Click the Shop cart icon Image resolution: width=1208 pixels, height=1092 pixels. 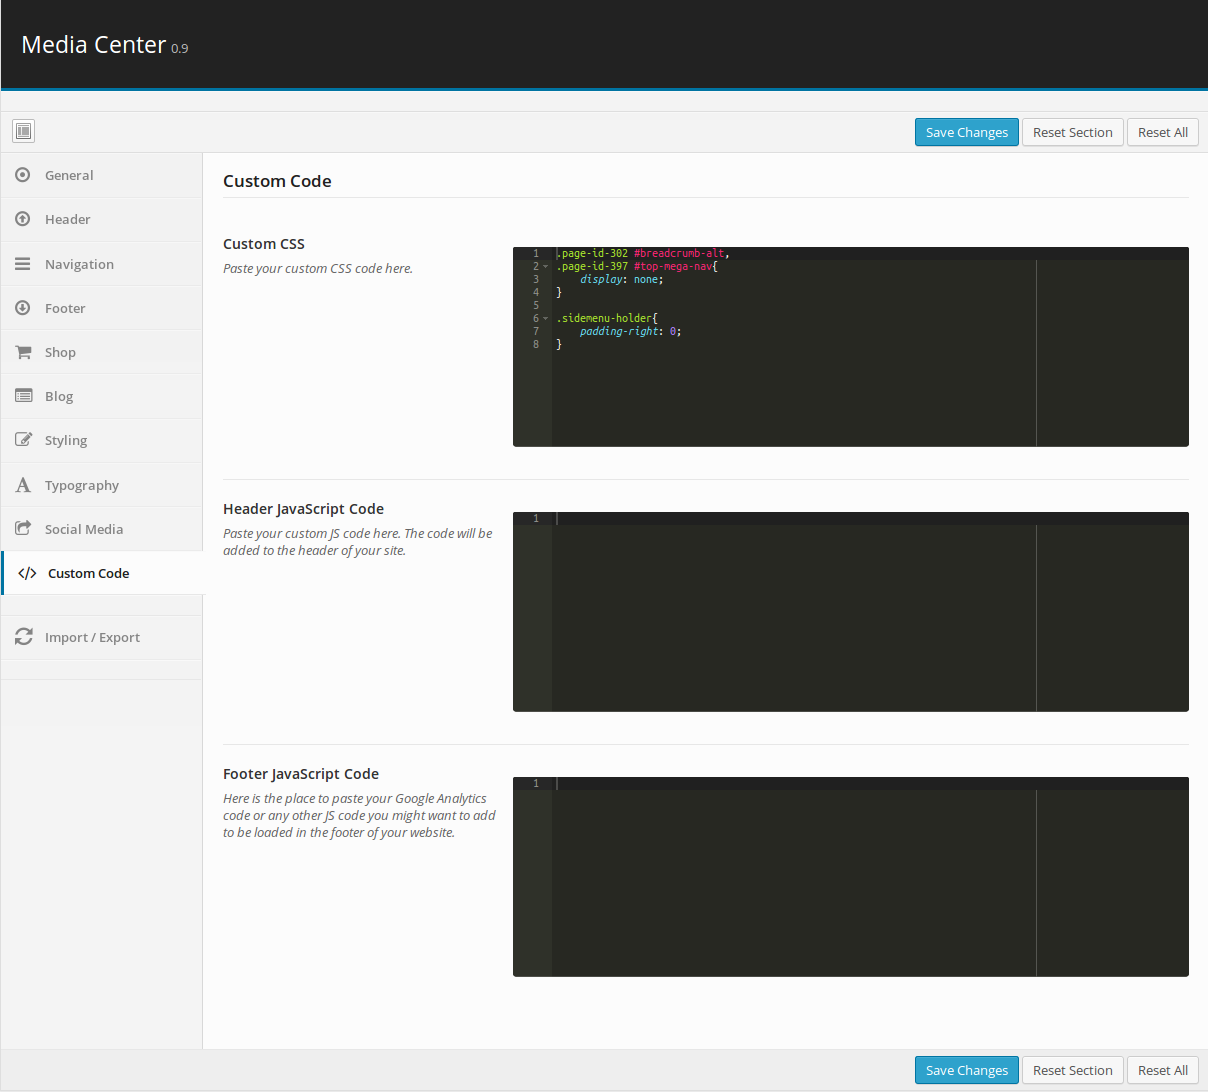point(23,352)
